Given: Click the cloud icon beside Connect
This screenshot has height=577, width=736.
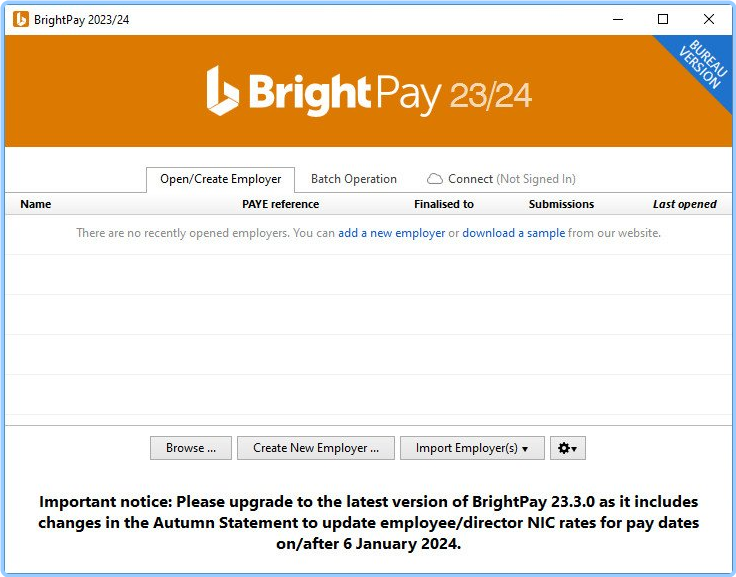Looking at the screenshot, I should 435,179.
